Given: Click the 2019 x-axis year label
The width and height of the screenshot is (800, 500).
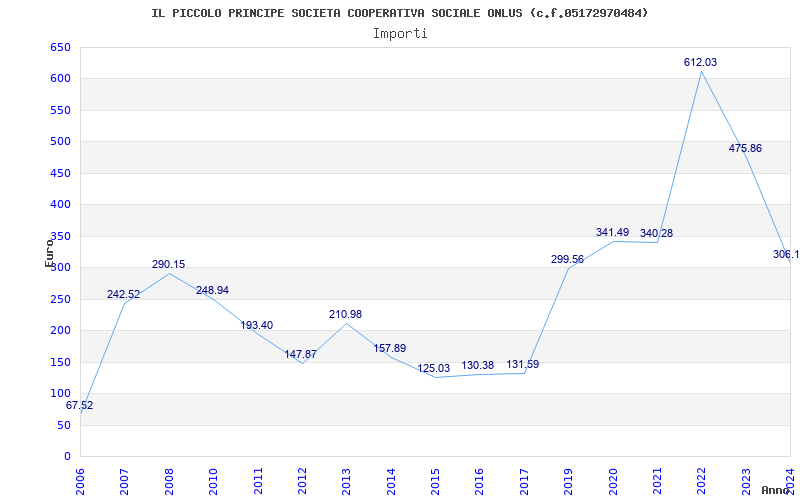Looking at the screenshot, I should coord(568,481).
